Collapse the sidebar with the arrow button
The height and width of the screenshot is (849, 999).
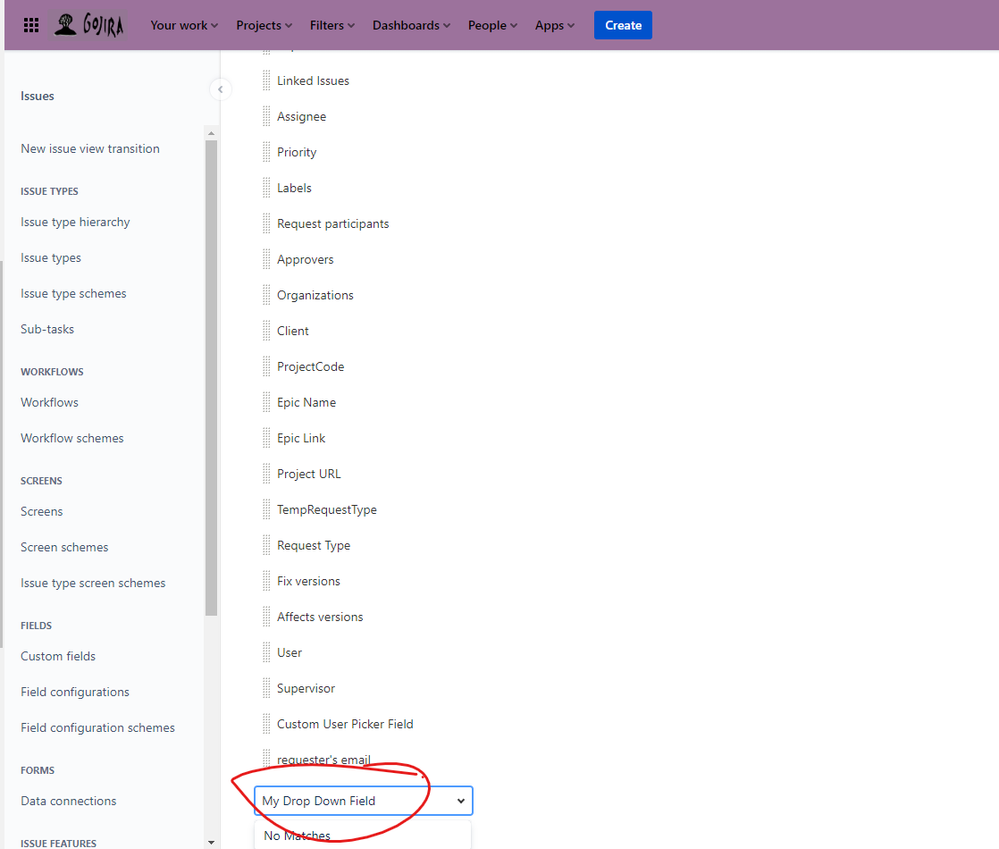pos(220,90)
